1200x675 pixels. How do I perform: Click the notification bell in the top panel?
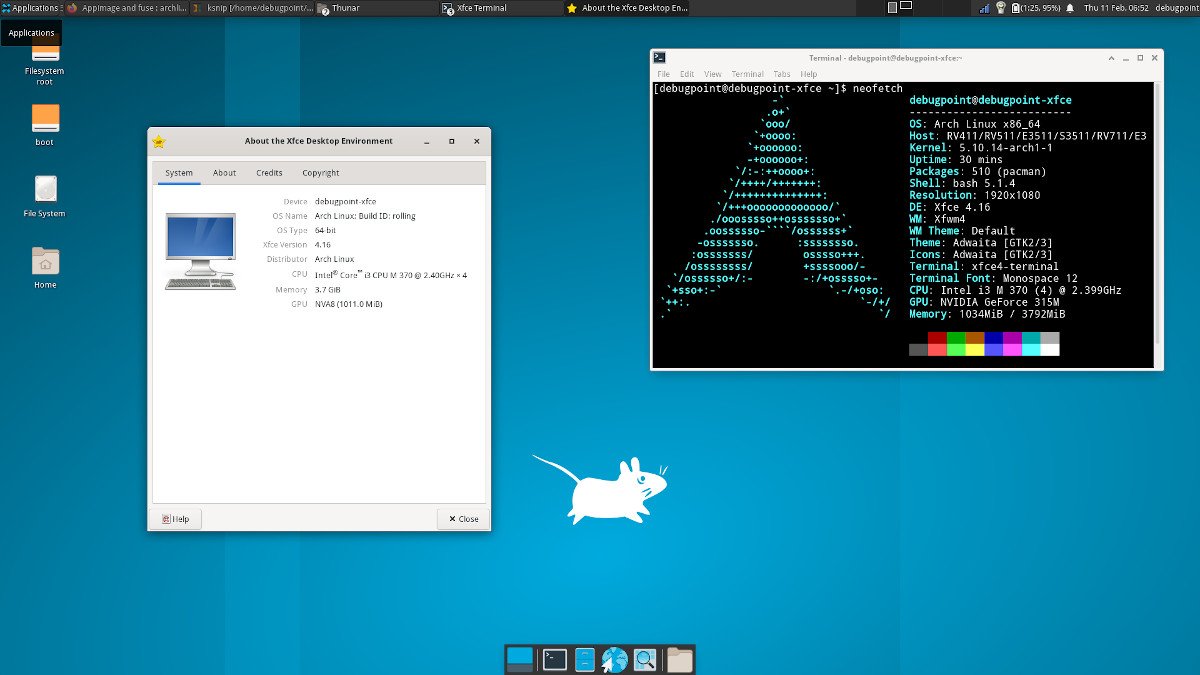[1071, 8]
